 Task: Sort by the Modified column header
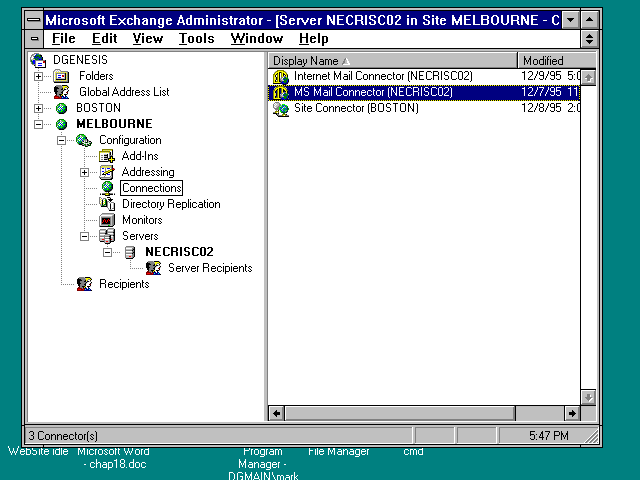(557, 61)
